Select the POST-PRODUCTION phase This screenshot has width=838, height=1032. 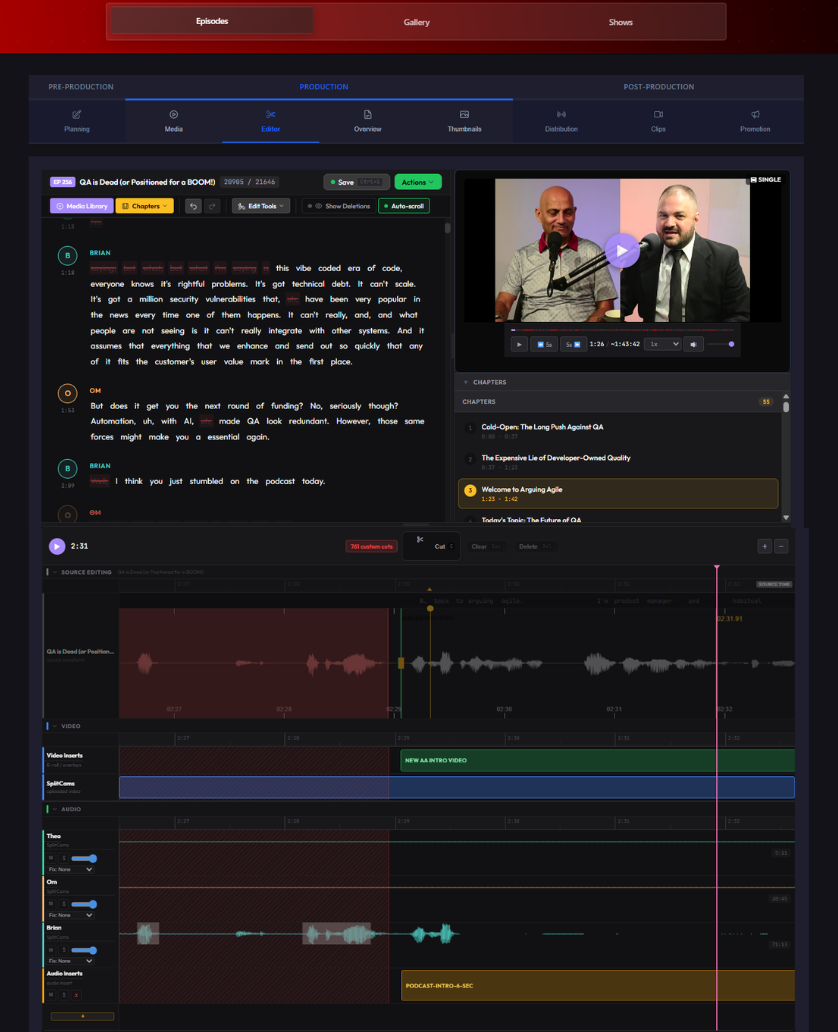coord(659,87)
